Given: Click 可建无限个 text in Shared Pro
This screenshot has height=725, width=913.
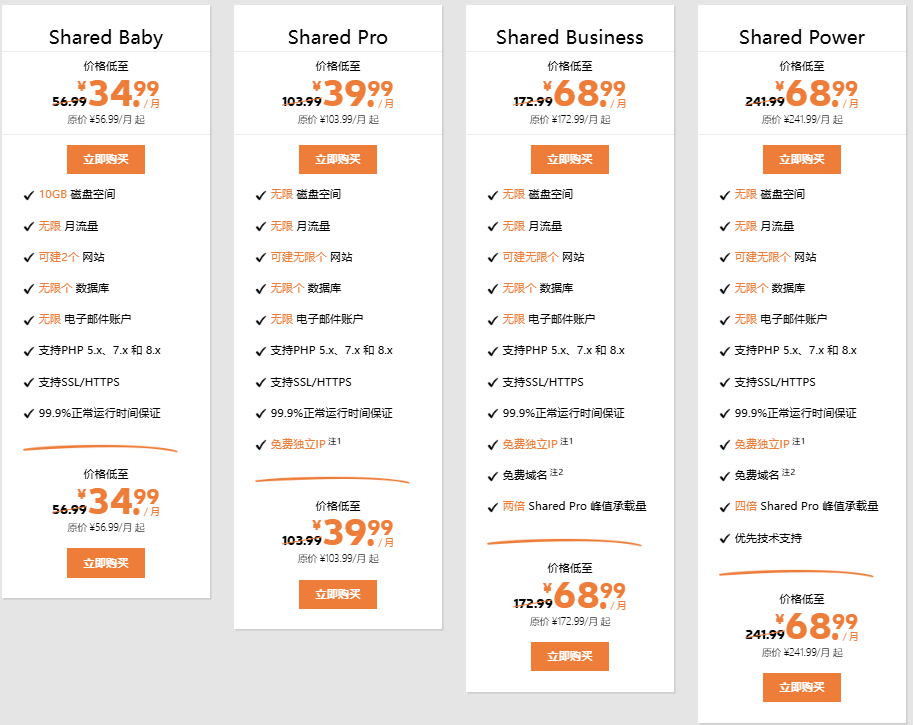Looking at the screenshot, I should [298, 258].
